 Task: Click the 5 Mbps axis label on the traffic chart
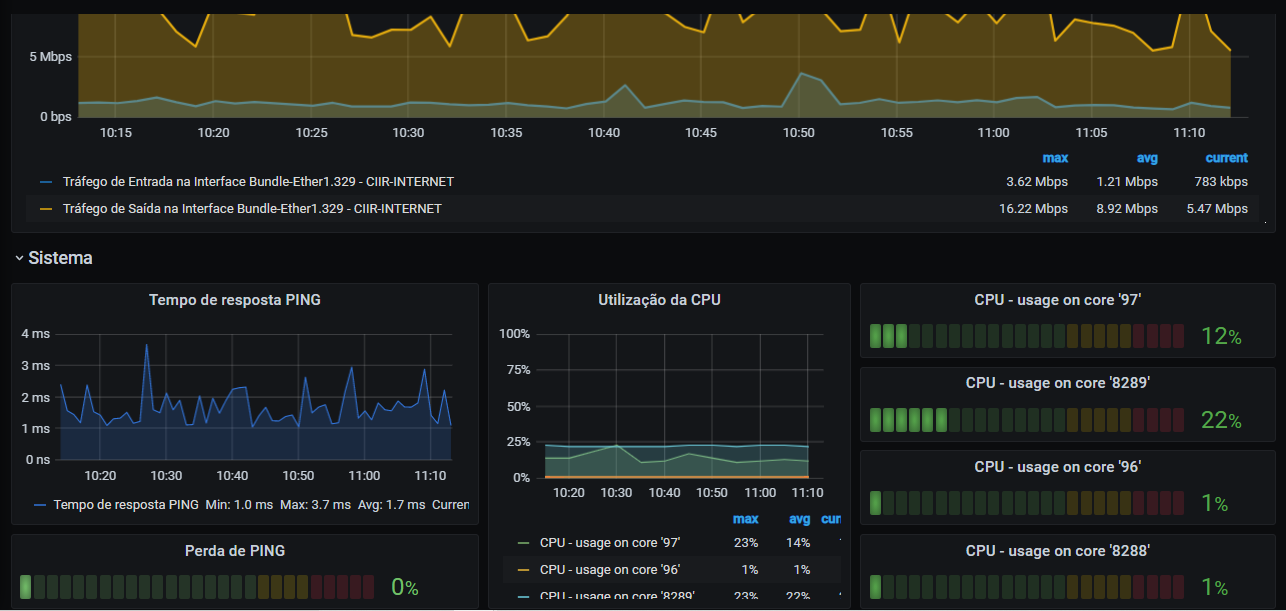tap(51, 57)
